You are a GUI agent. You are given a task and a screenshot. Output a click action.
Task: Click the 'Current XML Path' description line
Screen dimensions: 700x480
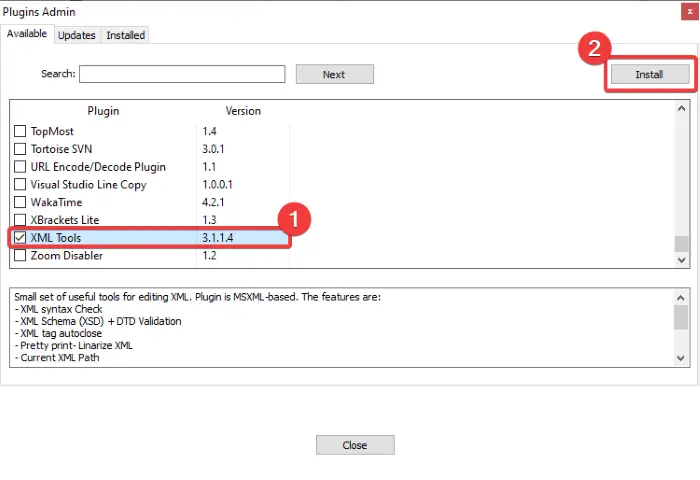57,357
